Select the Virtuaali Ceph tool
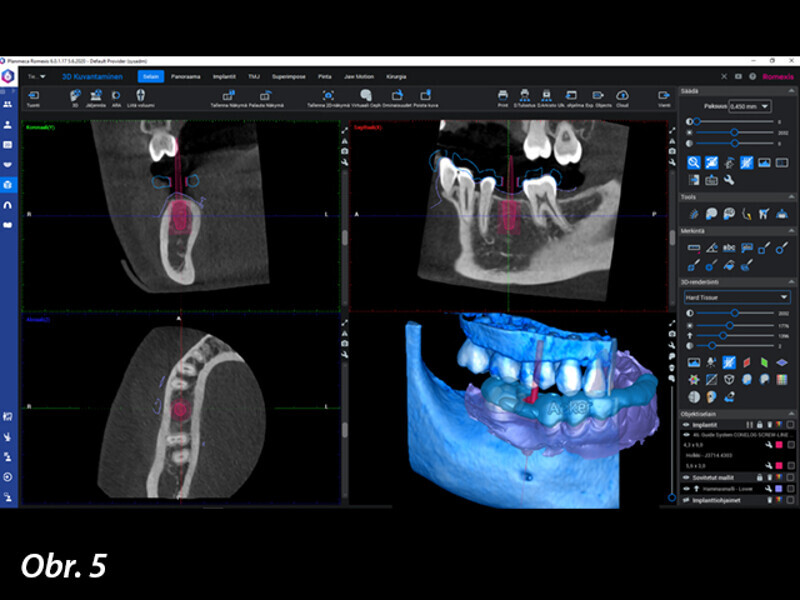The width and height of the screenshot is (800, 600). (367, 95)
